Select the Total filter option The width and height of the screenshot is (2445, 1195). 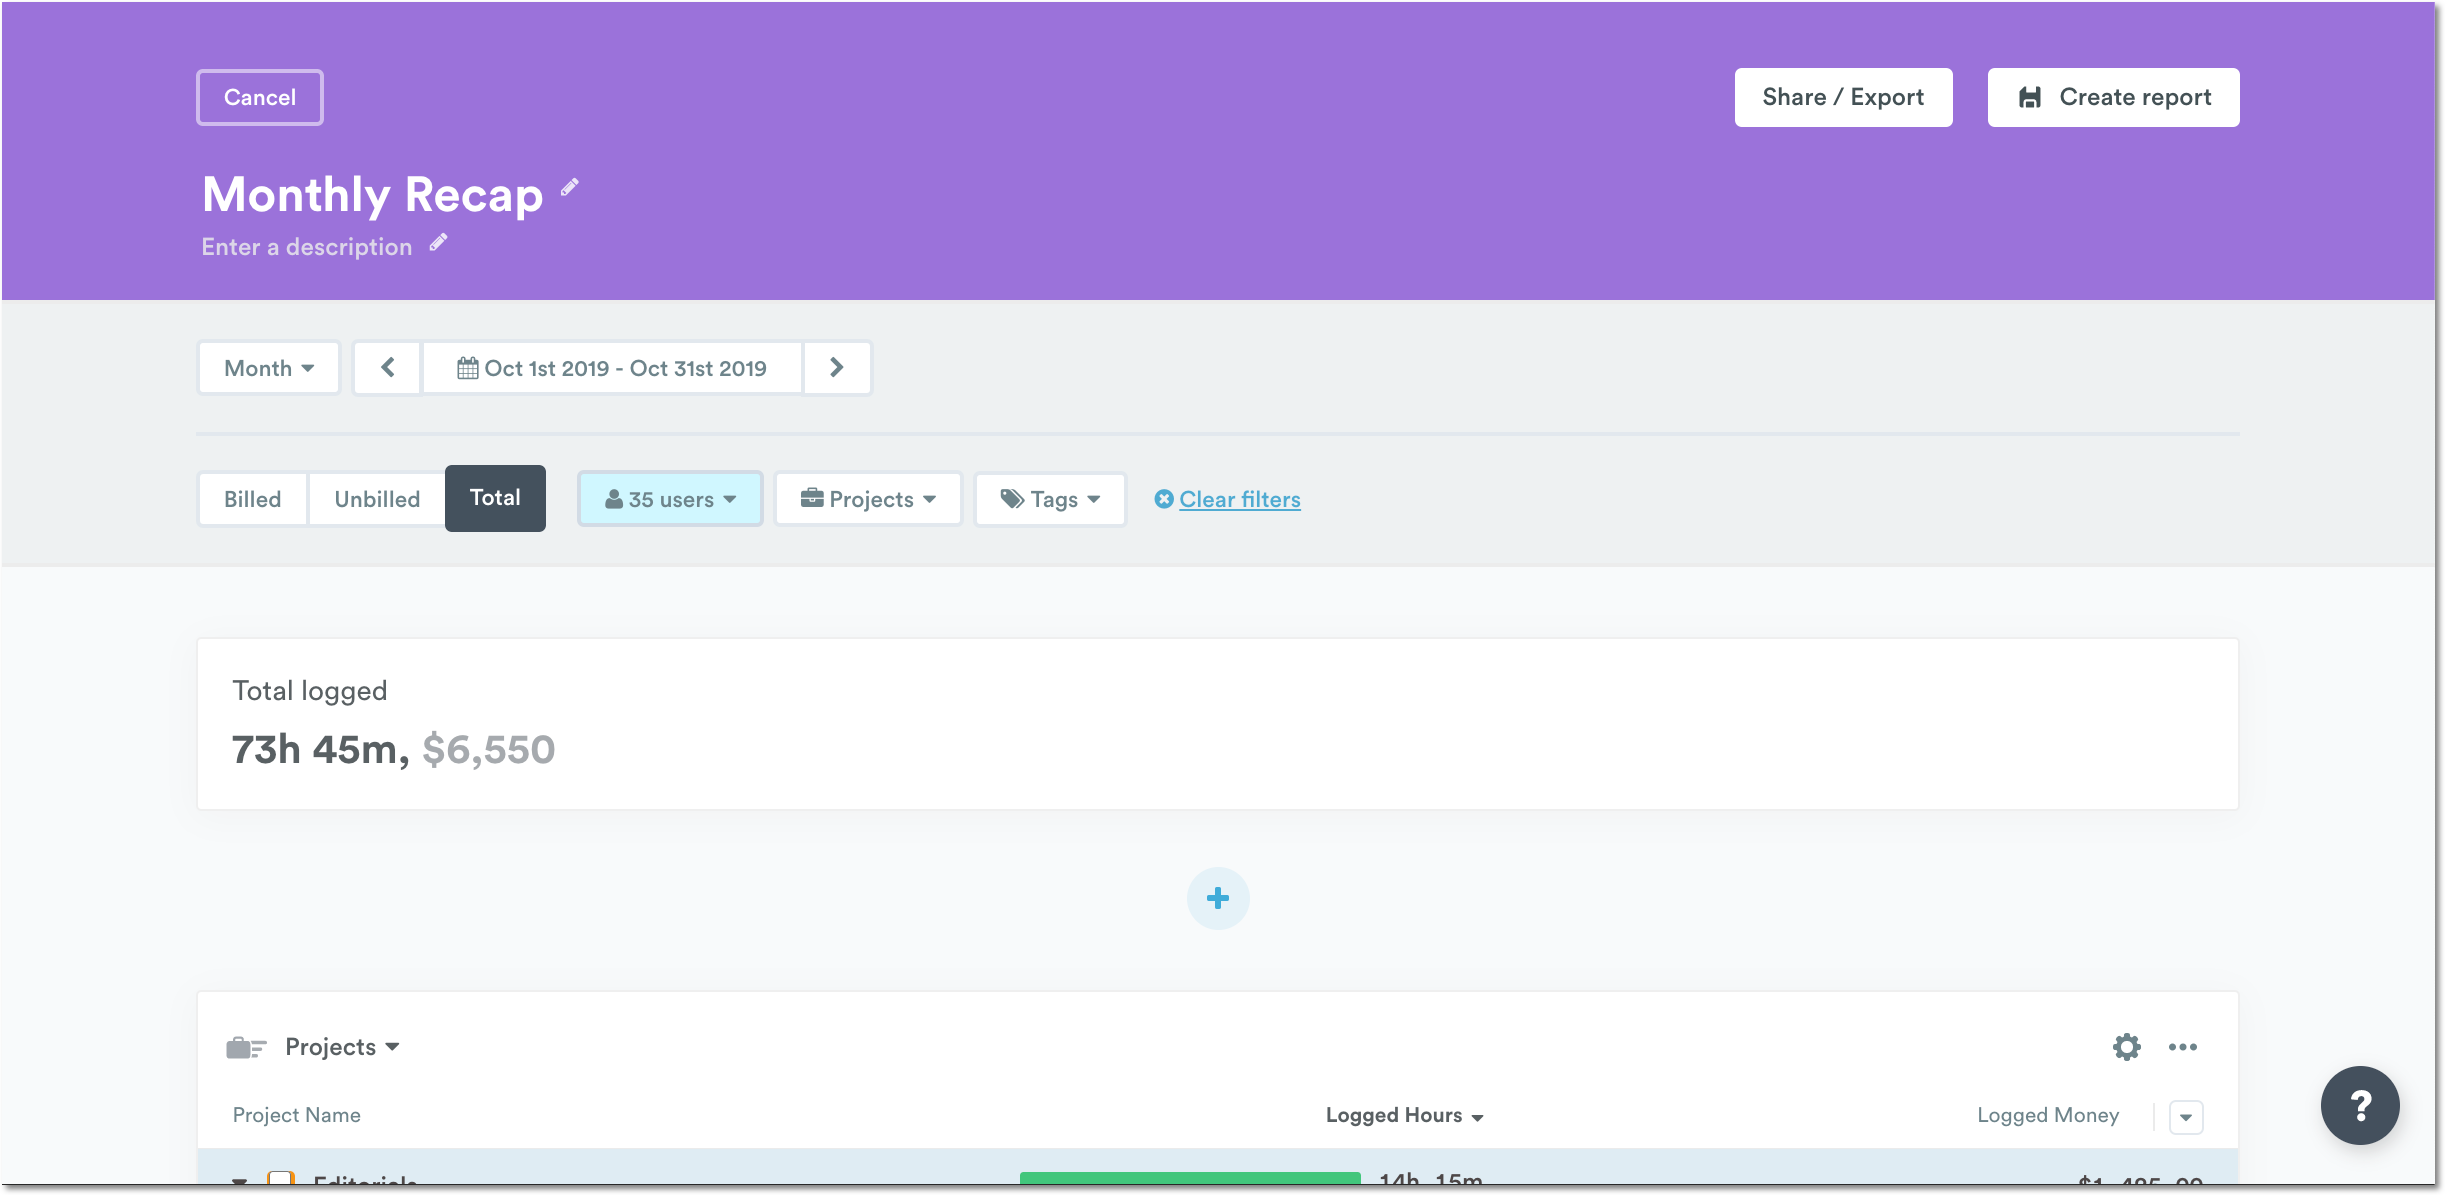tap(495, 497)
